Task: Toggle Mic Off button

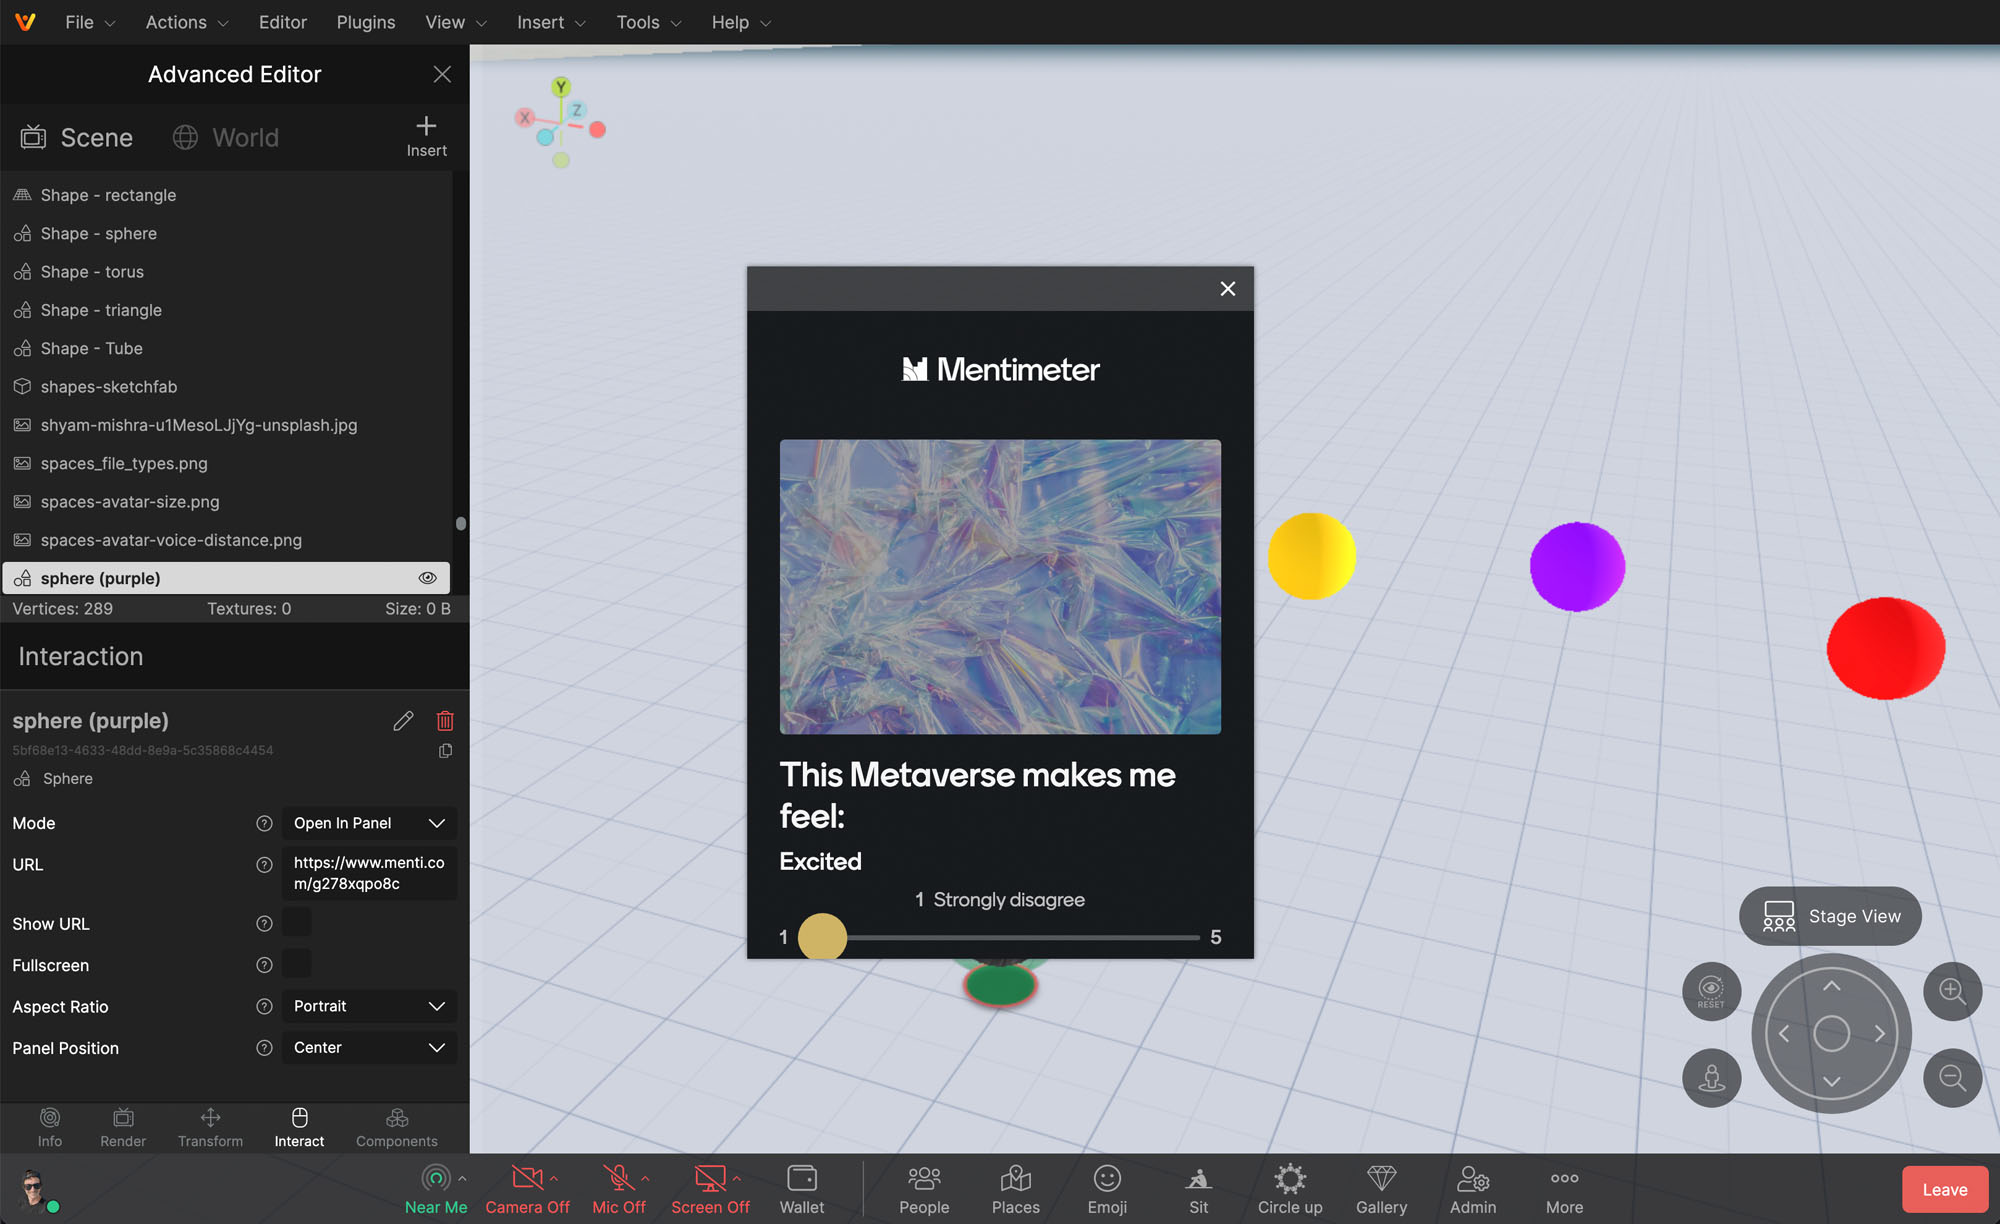Action: point(619,1189)
